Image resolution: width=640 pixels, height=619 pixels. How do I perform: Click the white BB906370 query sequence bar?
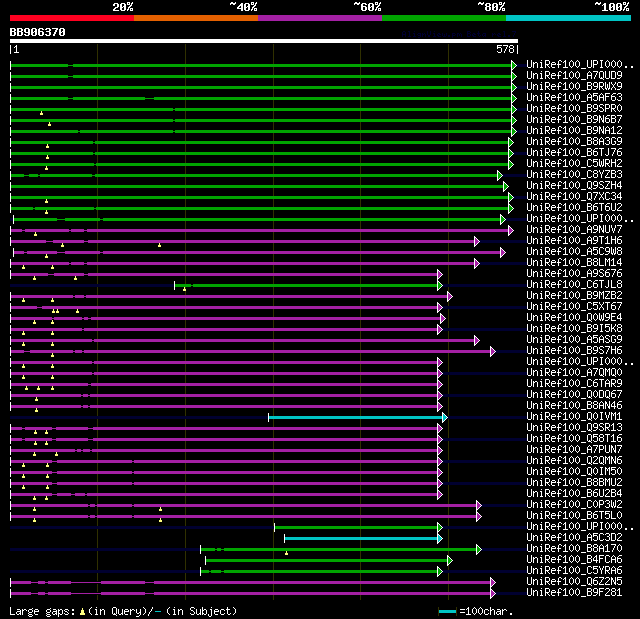(264, 41)
